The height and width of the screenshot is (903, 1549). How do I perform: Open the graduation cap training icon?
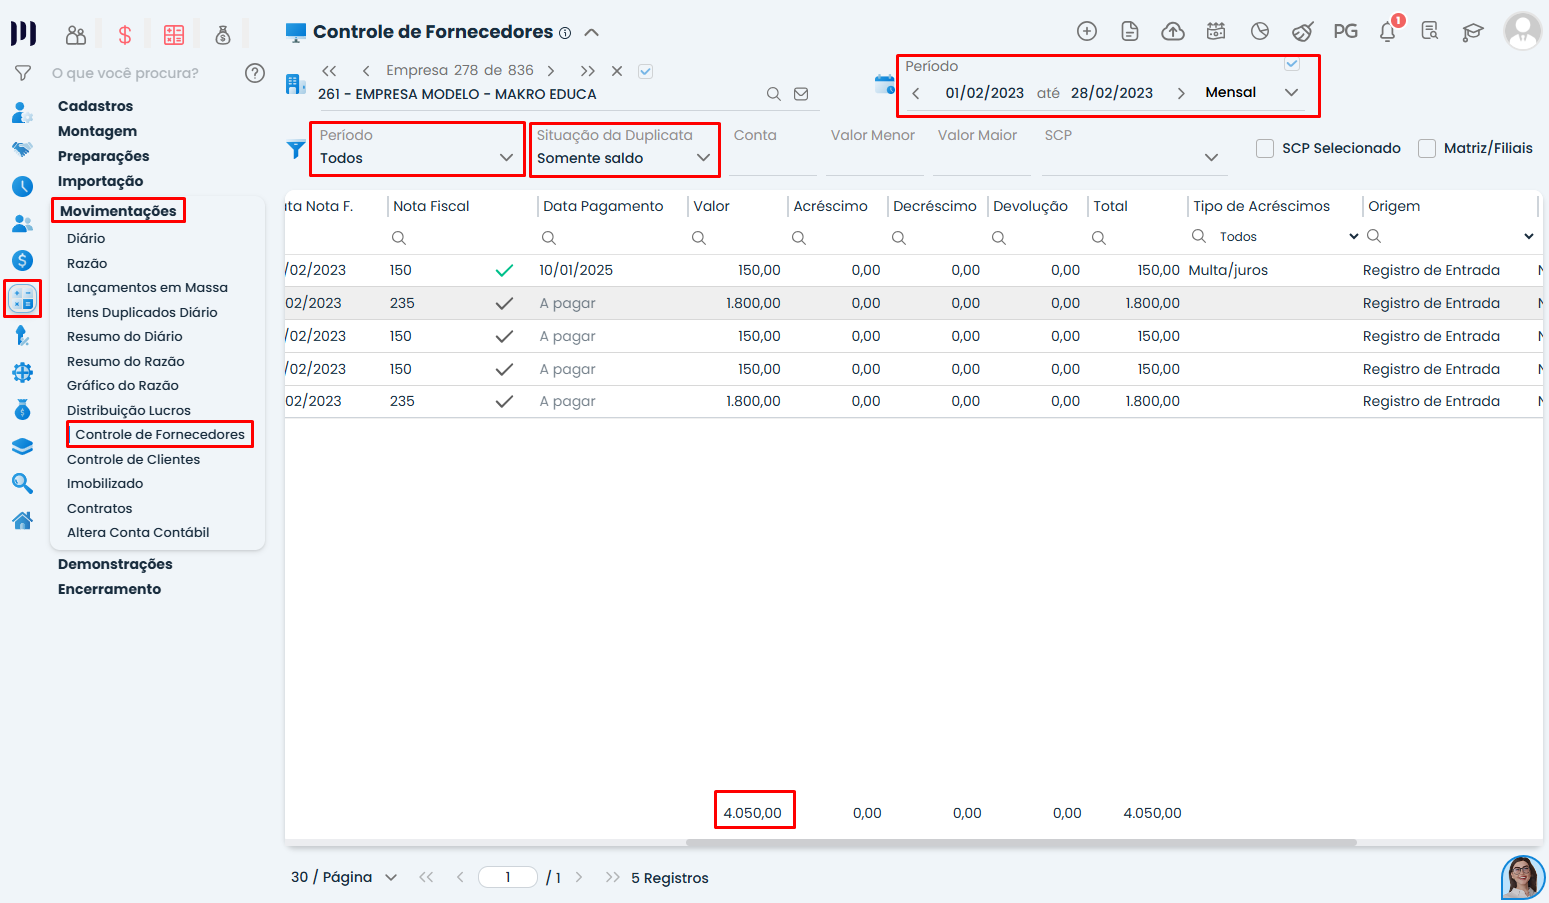pos(1472,32)
